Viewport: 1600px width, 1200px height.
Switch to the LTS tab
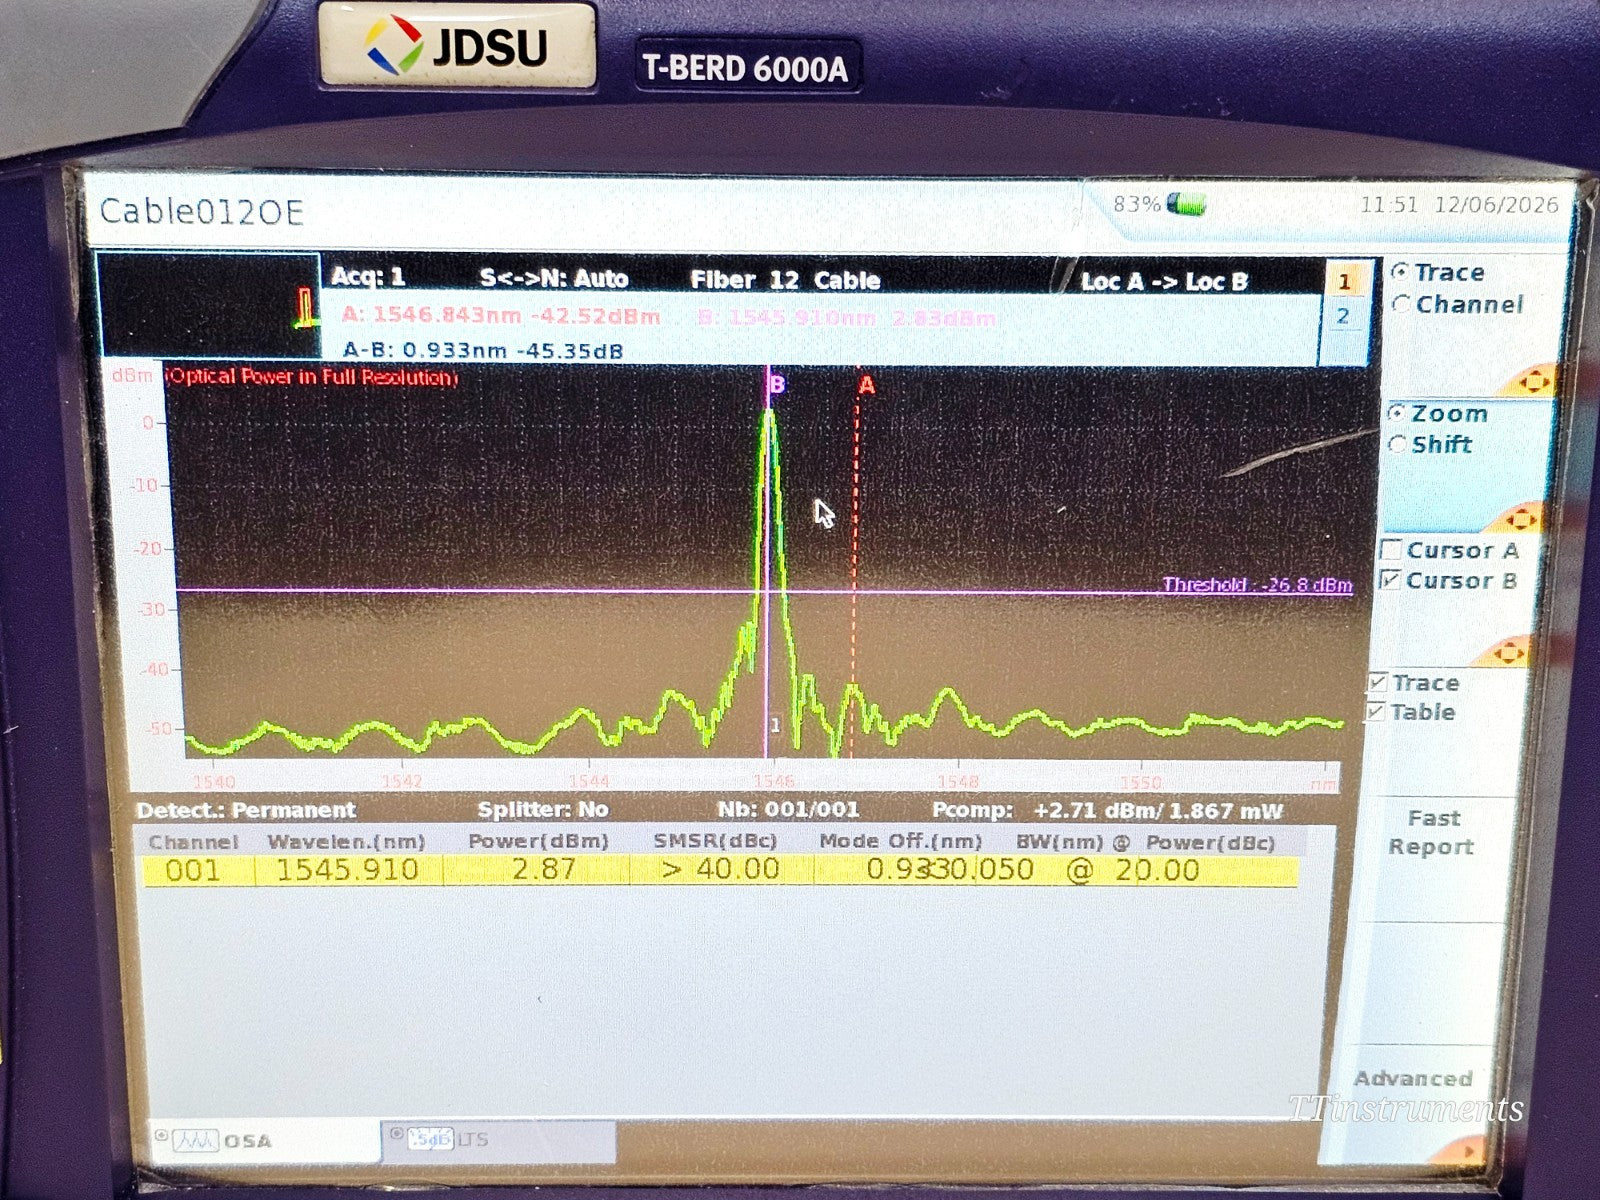tap(498, 1139)
